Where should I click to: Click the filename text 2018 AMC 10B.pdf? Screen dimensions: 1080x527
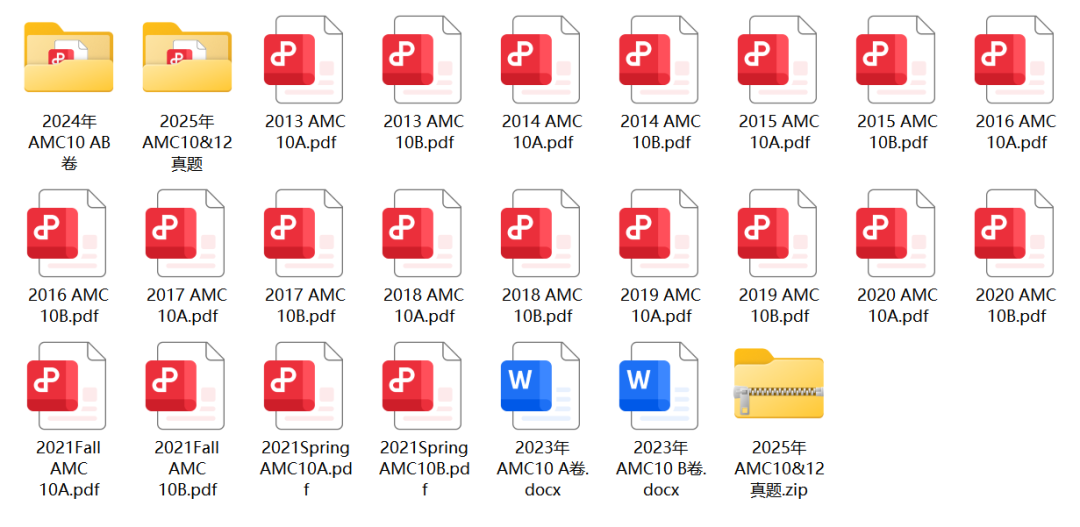(x=543, y=305)
